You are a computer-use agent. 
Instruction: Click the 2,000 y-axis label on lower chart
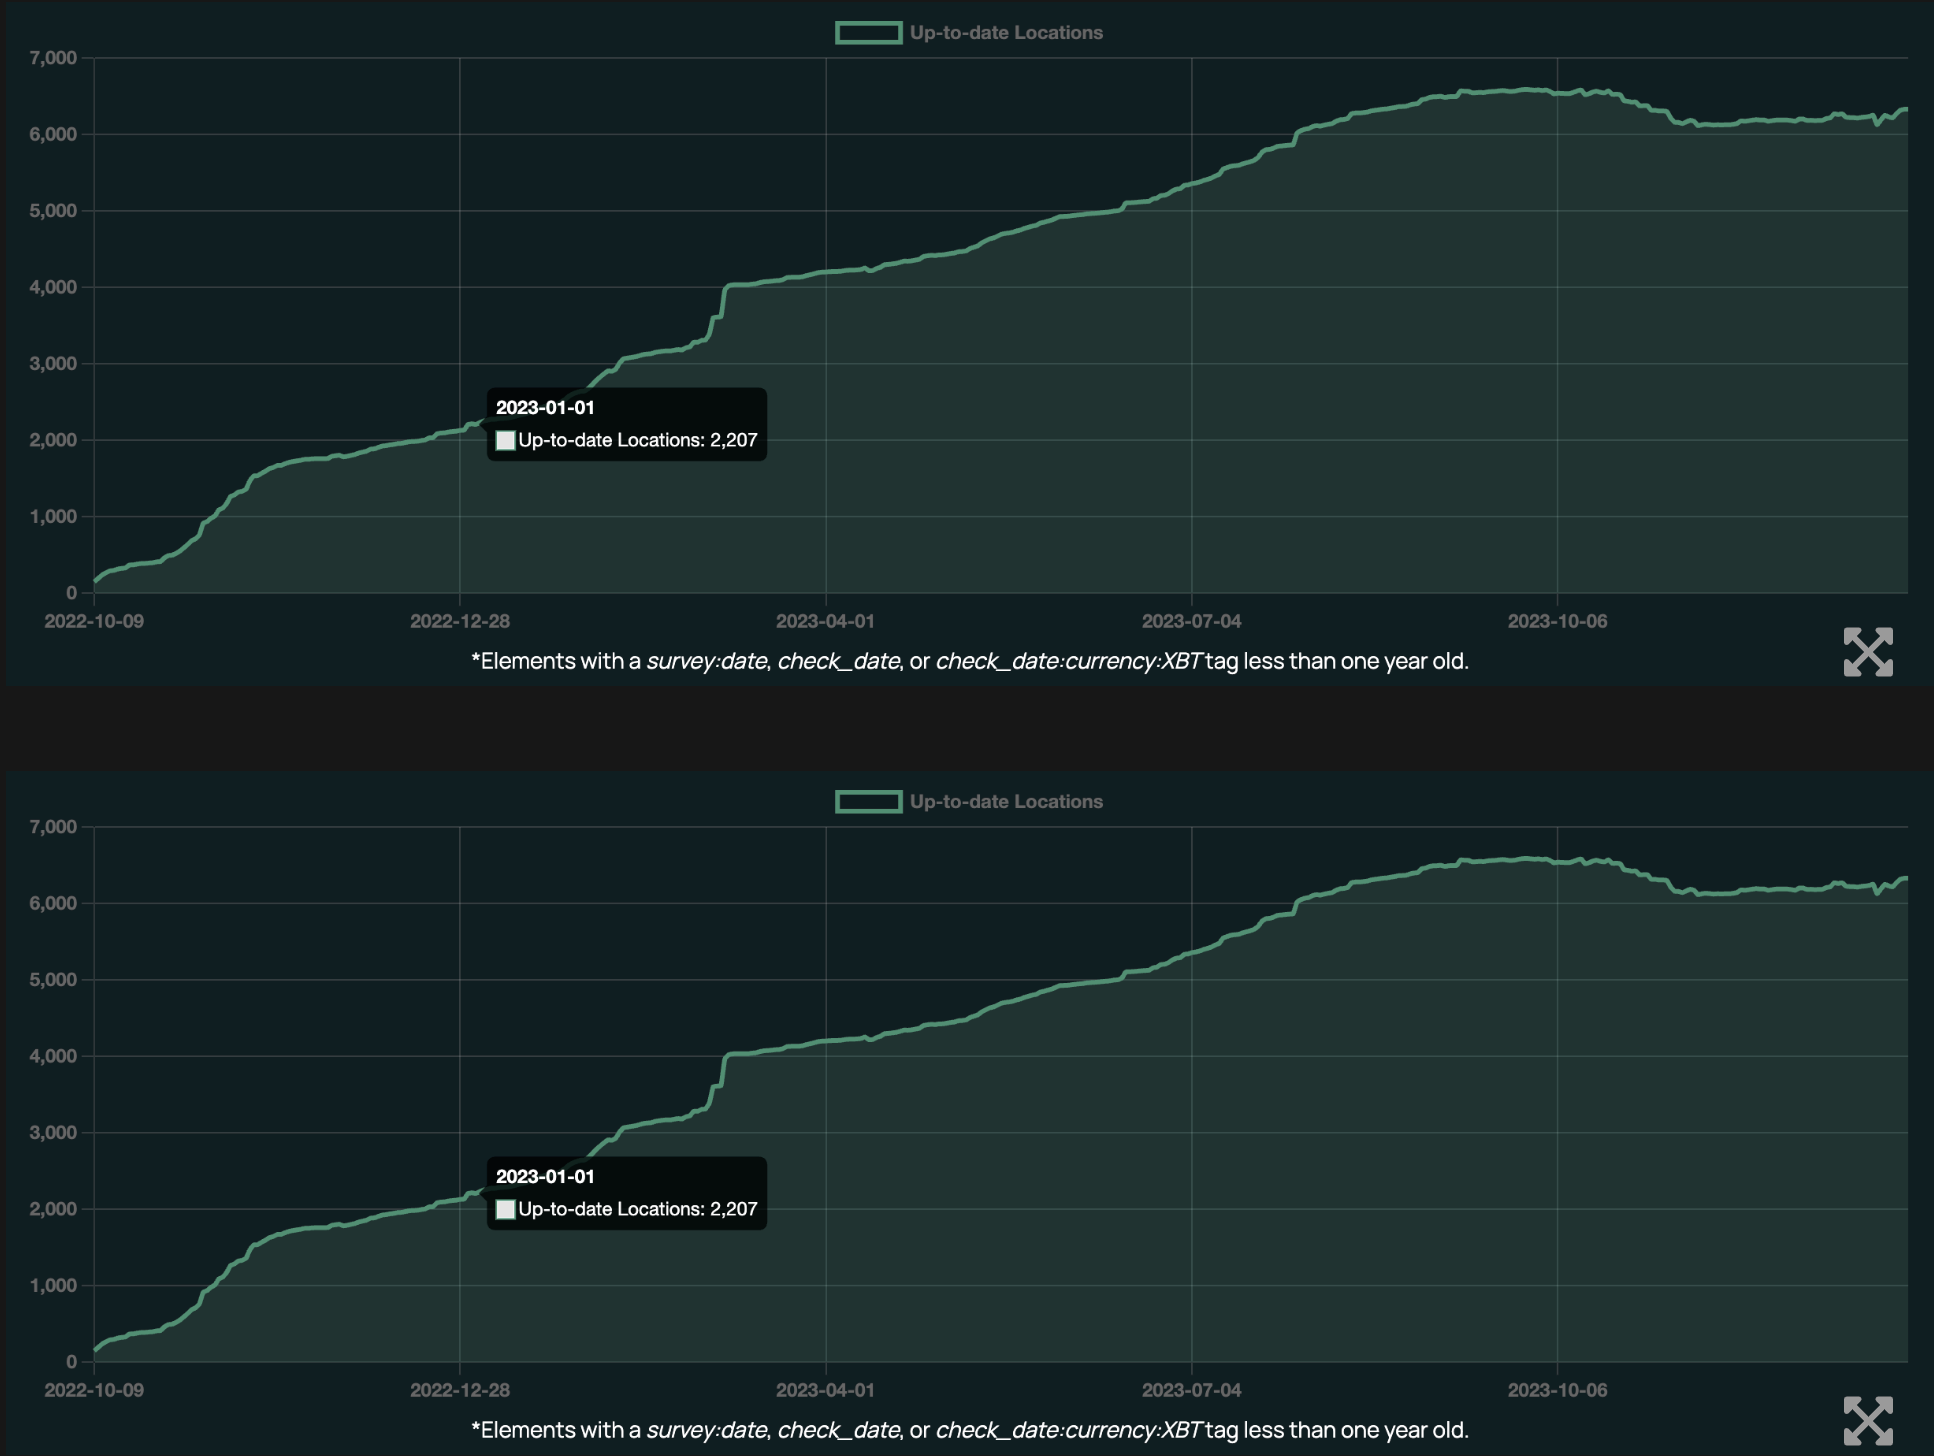pos(53,1209)
